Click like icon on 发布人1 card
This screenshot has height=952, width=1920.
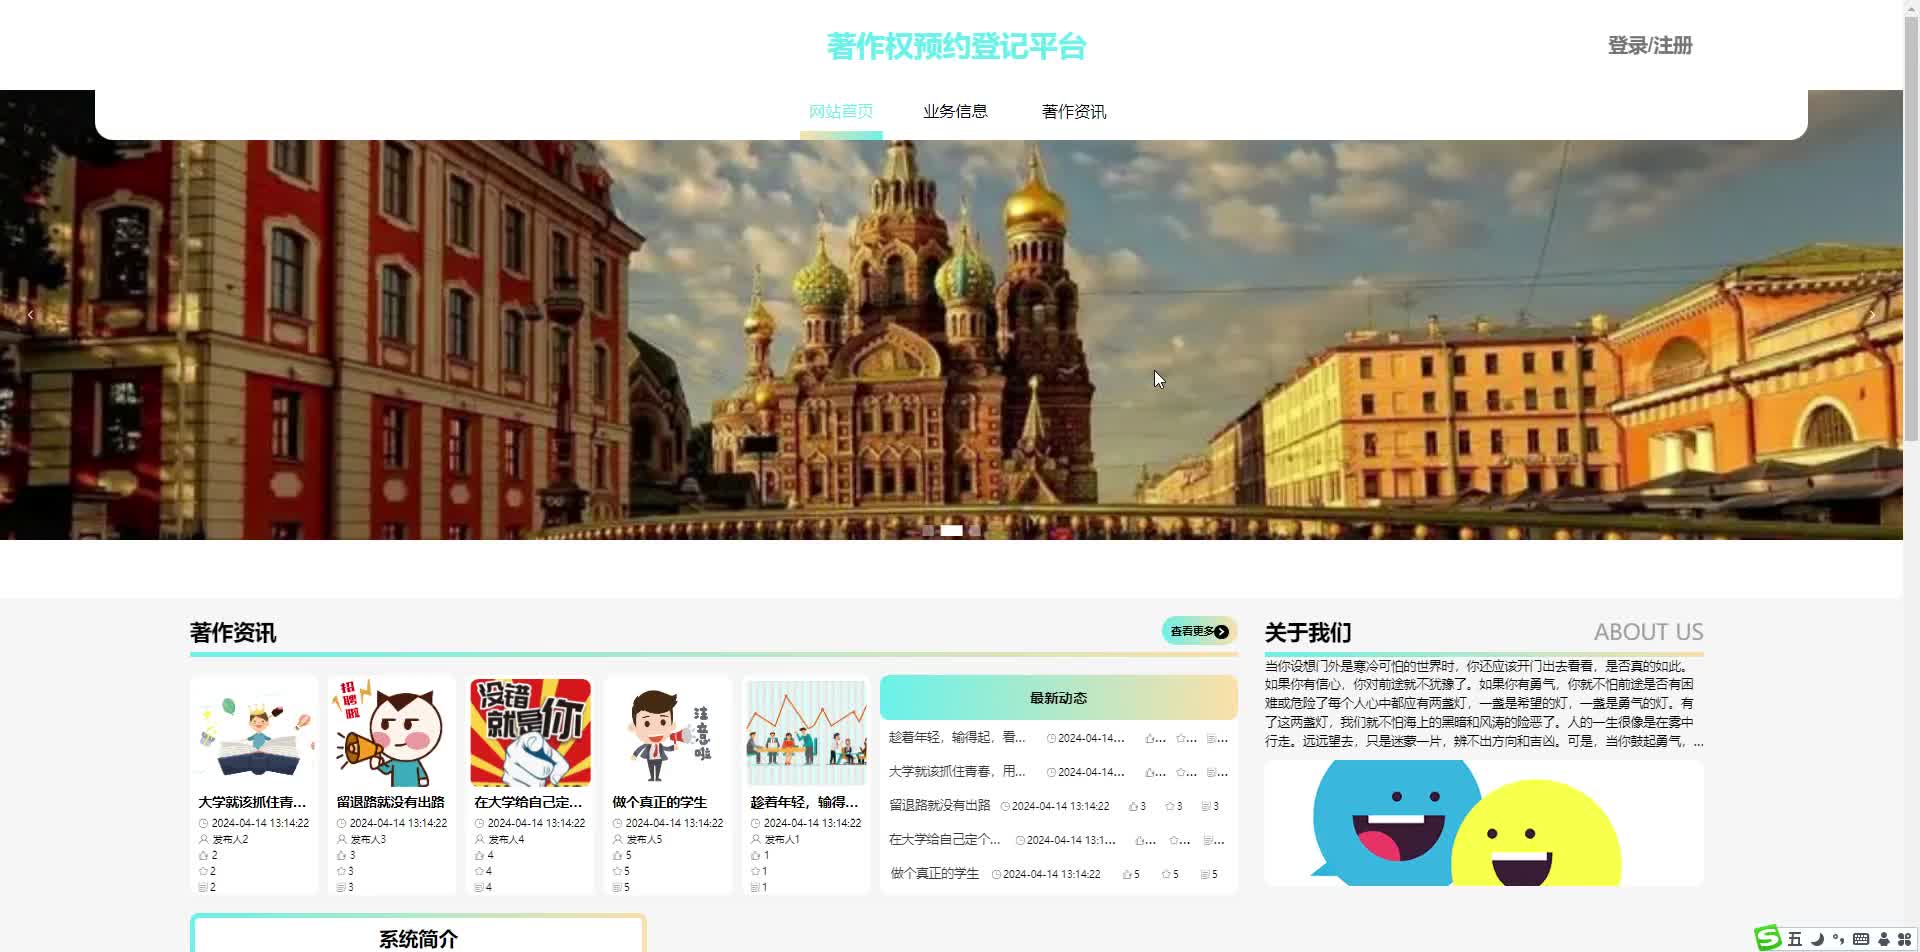point(756,856)
